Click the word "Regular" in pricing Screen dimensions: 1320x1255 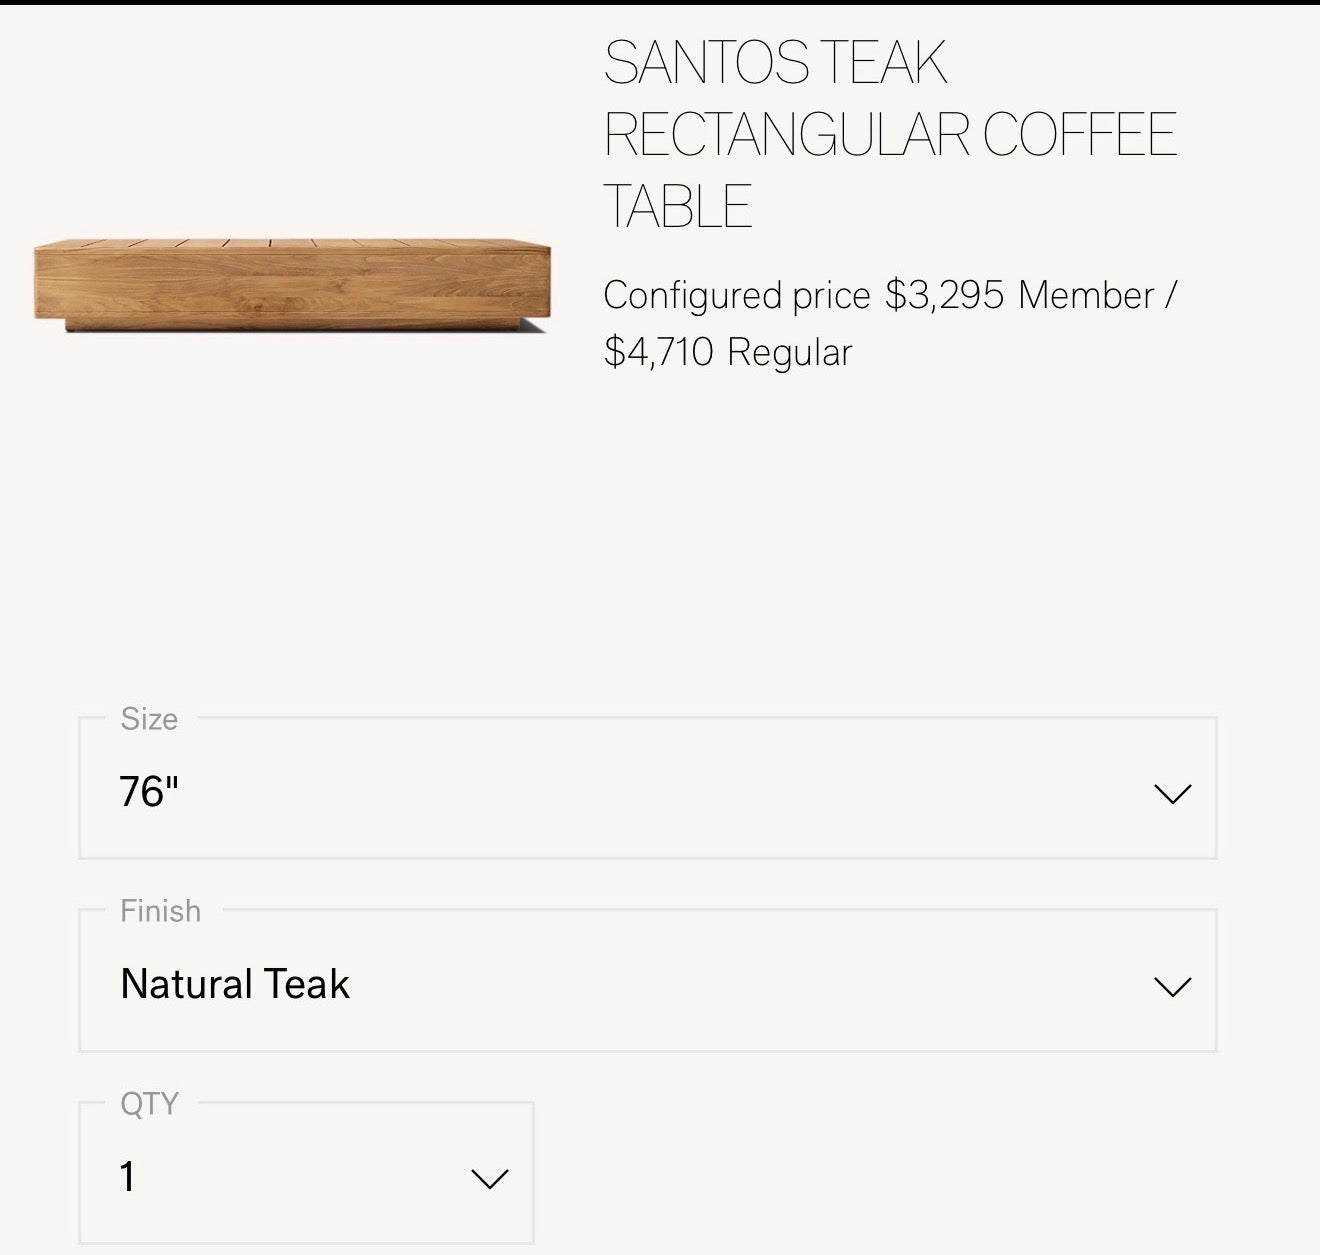[x=790, y=353]
